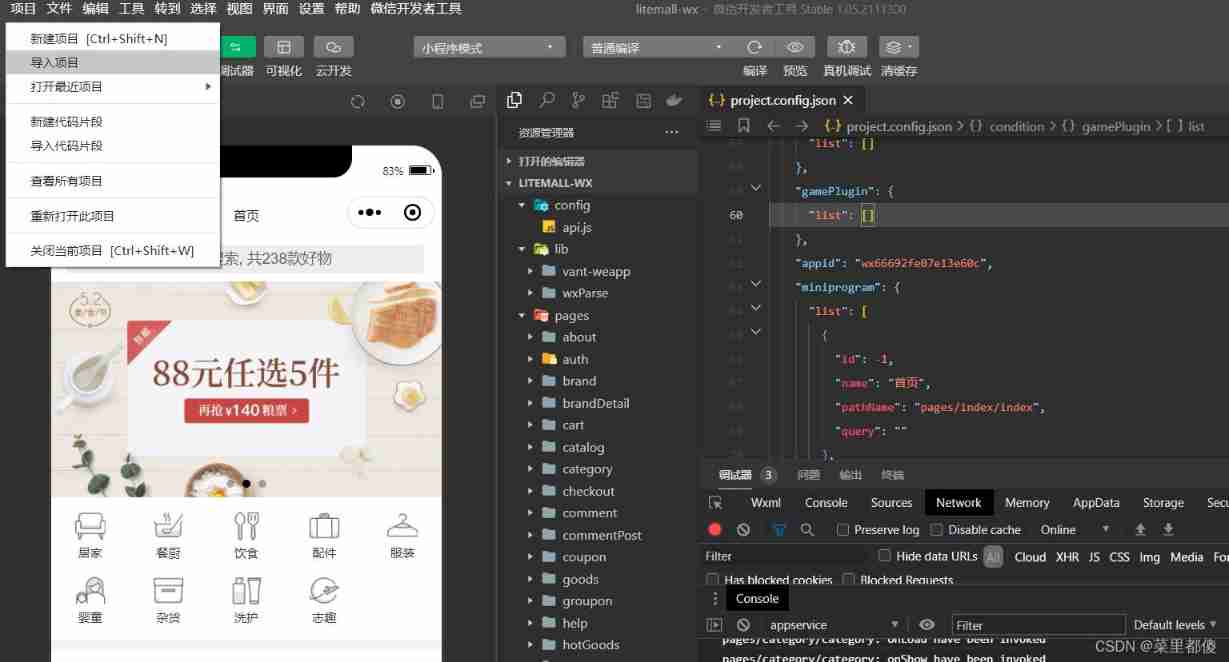Open api.js in file tree
1229x662 pixels.
576,227
